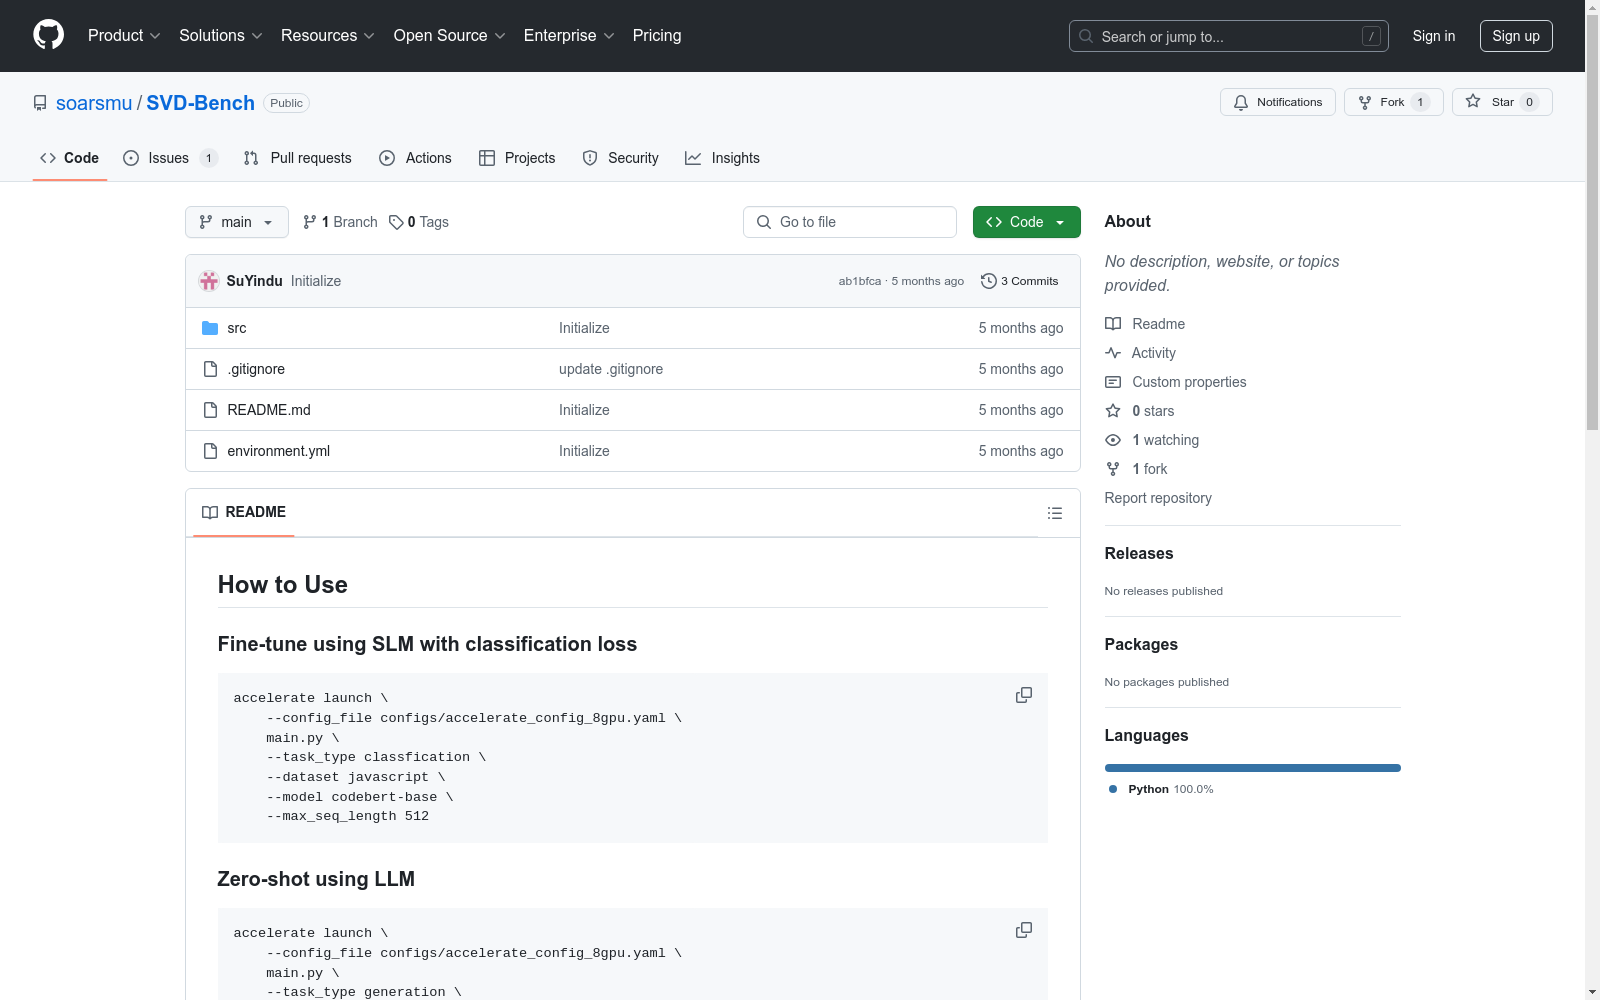Select the Code tab
This screenshot has height=1000, width=1600.
(70, 158)
